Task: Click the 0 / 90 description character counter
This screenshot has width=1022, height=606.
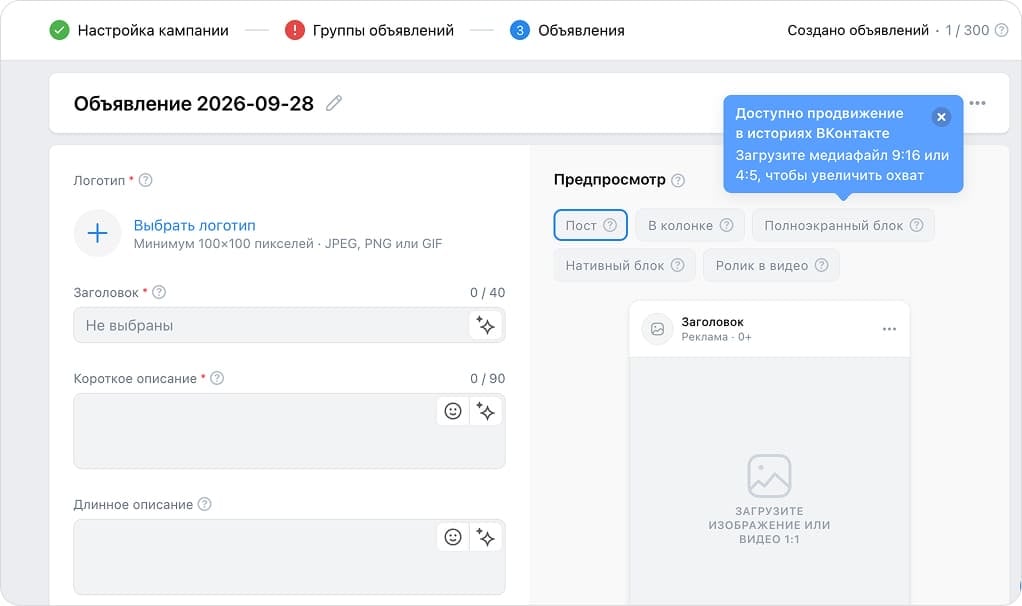Action: click(x=488, y=379)
